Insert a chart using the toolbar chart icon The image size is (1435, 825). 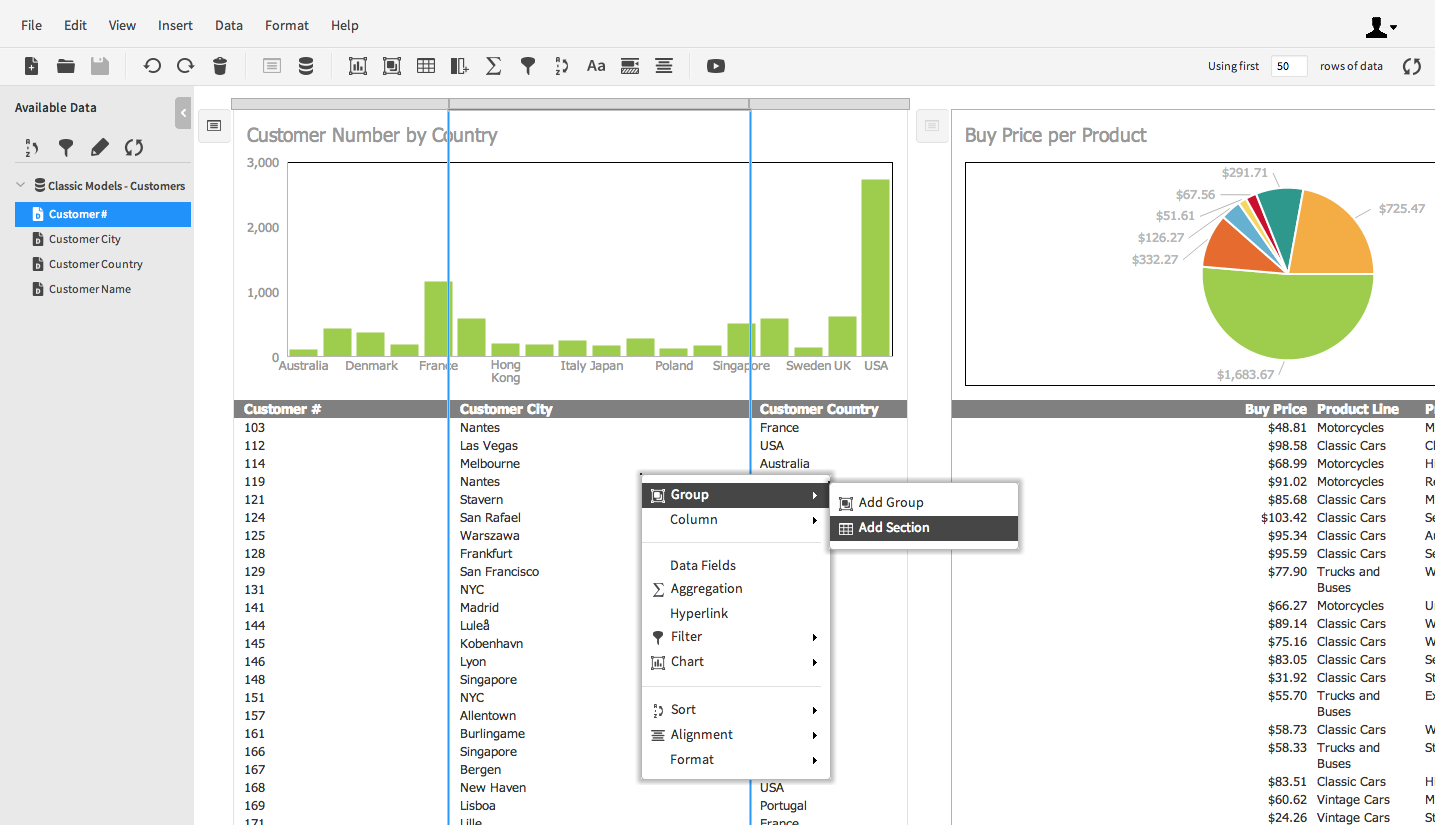point(358,66)
